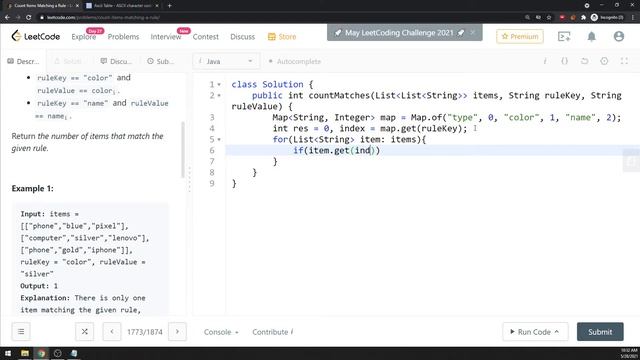Toggle the Autocomplete option
Viewport: 640px width, 360px height.
pyautogui.click(x=295, y=61)
